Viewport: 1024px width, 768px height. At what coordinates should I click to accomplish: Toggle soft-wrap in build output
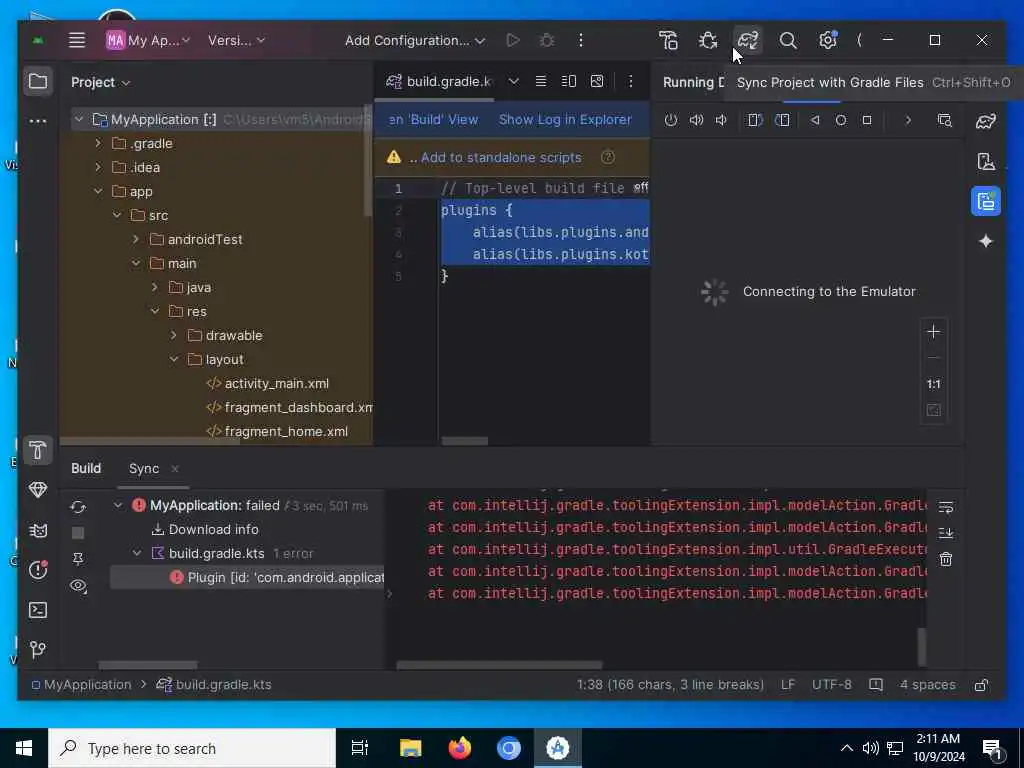[946, 507]
